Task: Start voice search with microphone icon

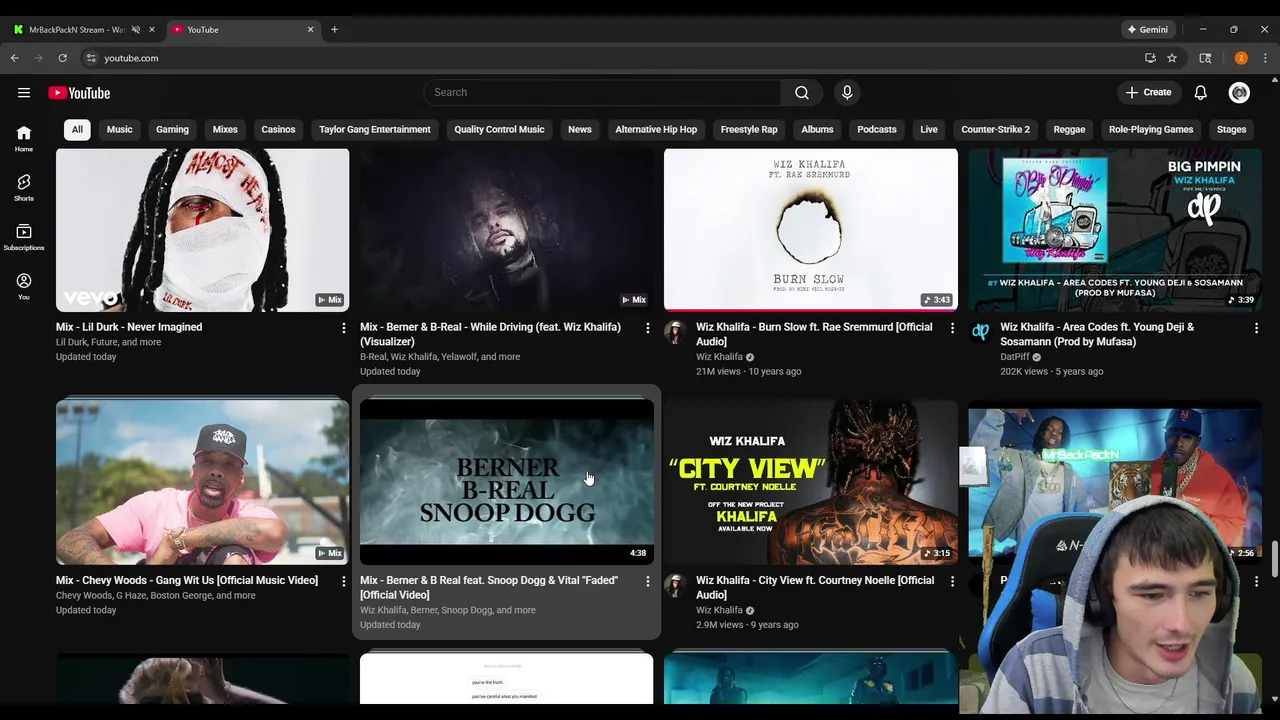Action: [847, 92]
